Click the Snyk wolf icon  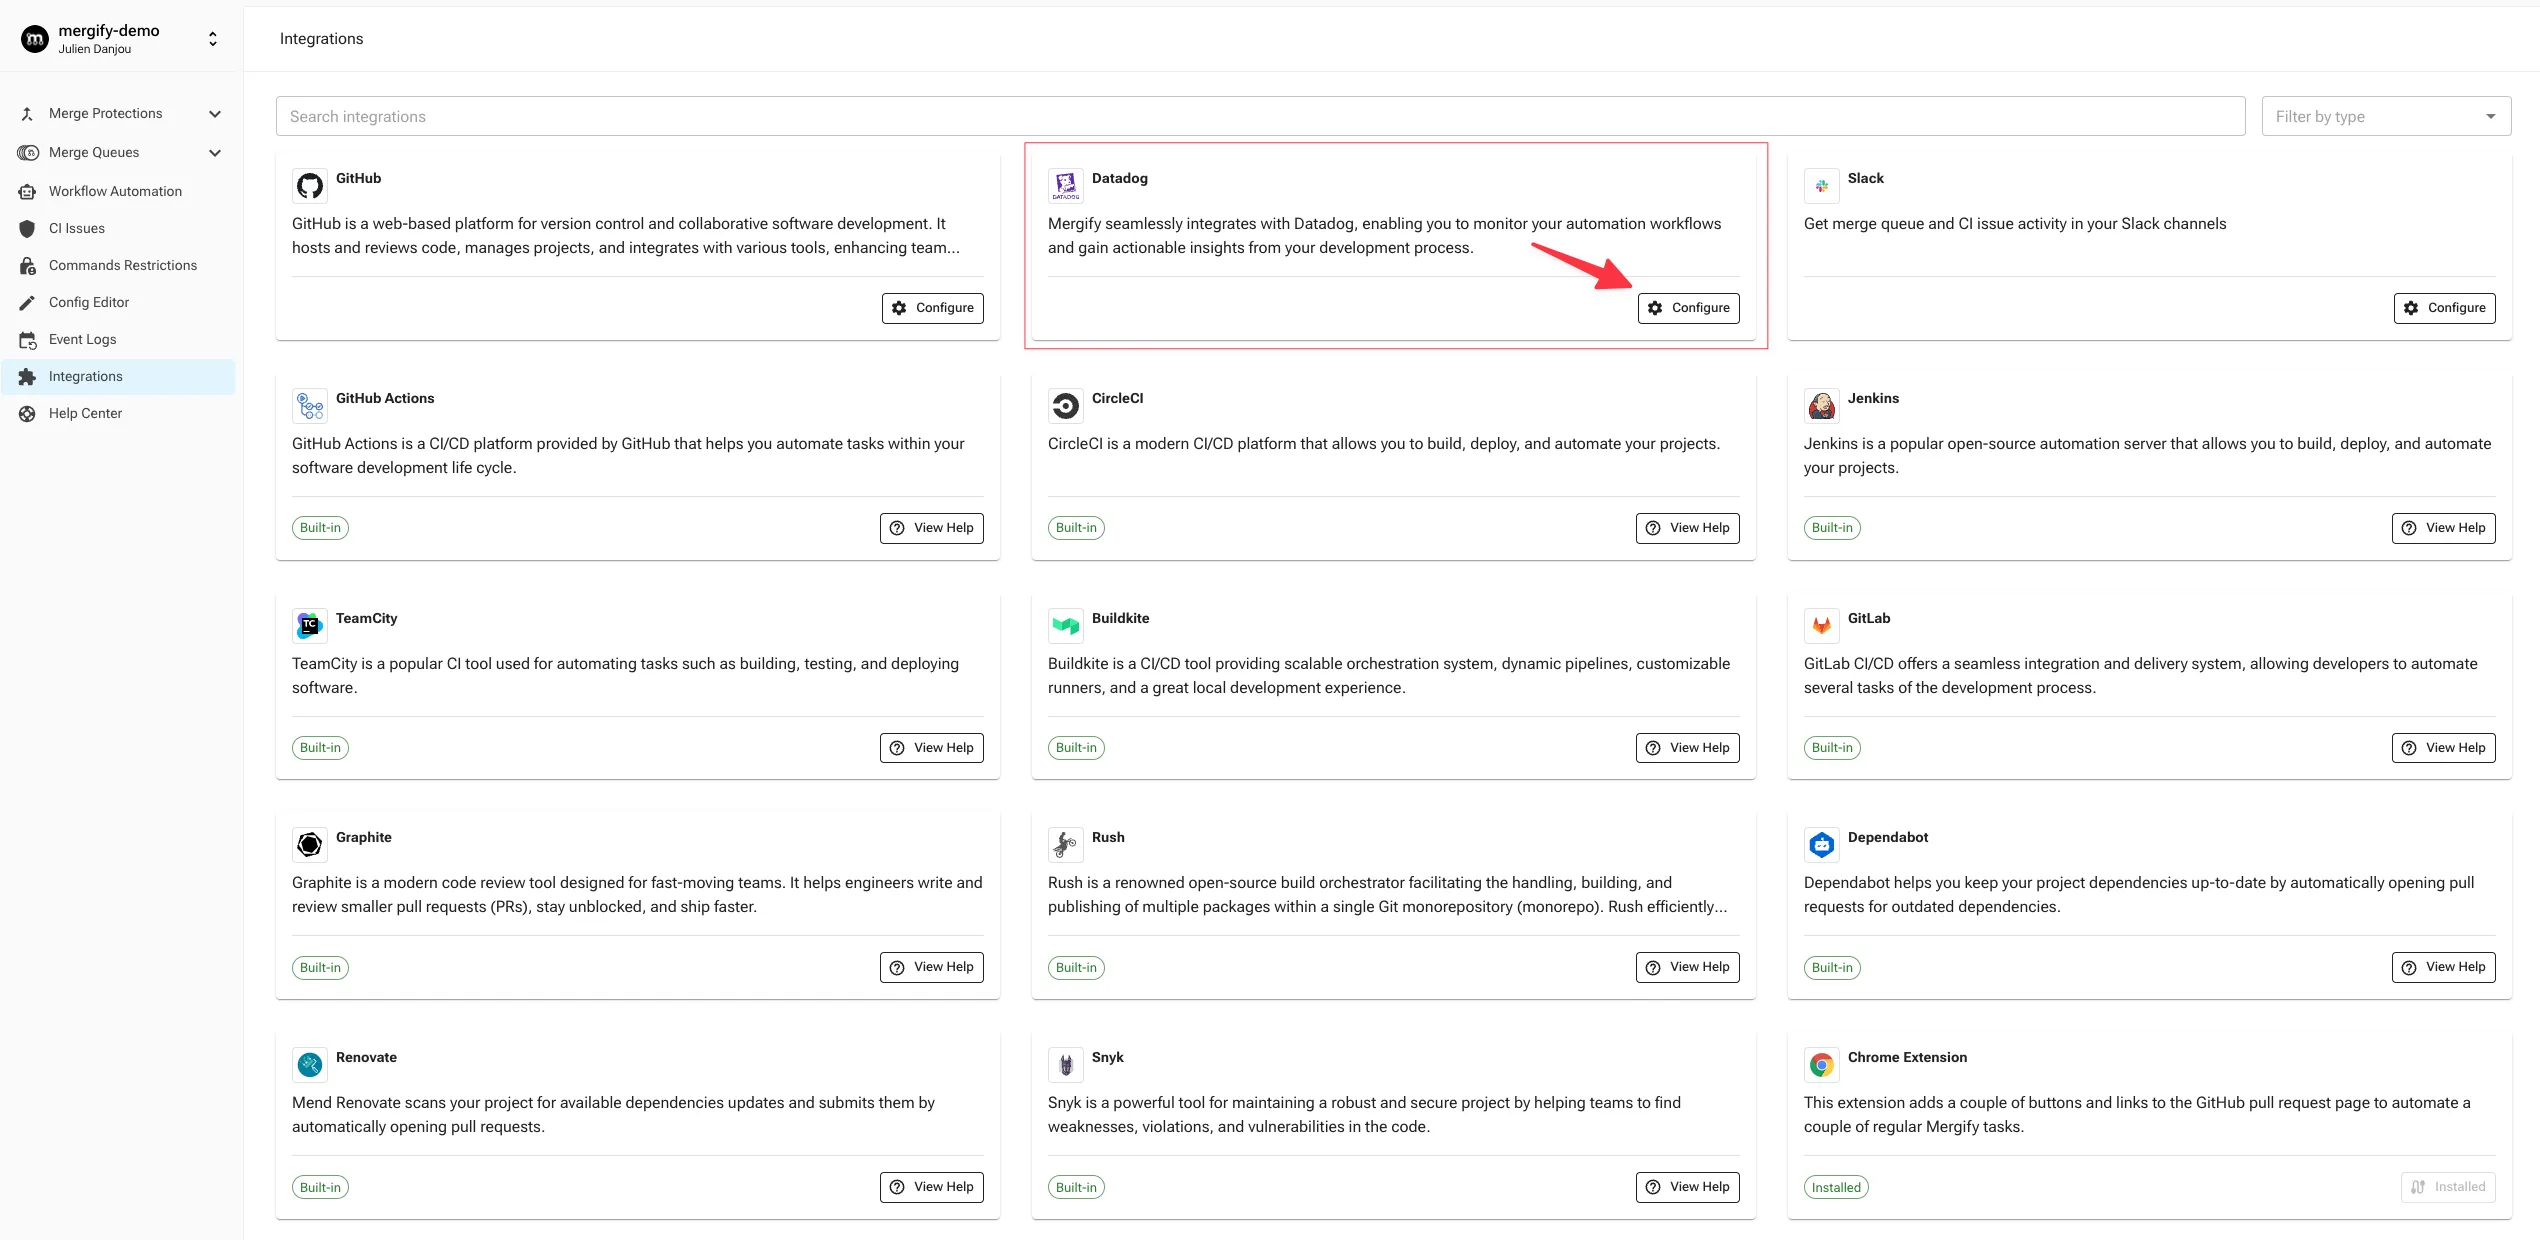pyautogui.click(x=1065, y=1064)
